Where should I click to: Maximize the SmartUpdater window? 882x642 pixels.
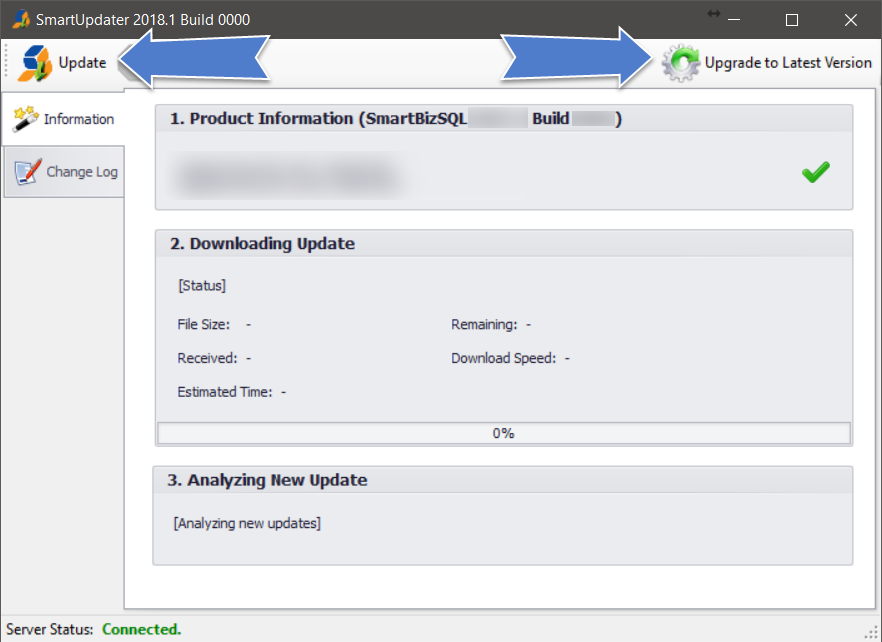[x=792, y=20]
